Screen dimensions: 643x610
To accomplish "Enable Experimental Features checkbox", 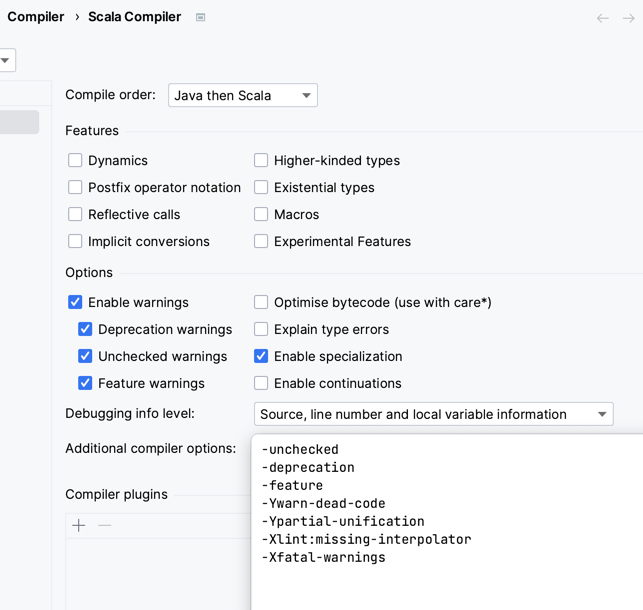I will click(x=261, y=241).
